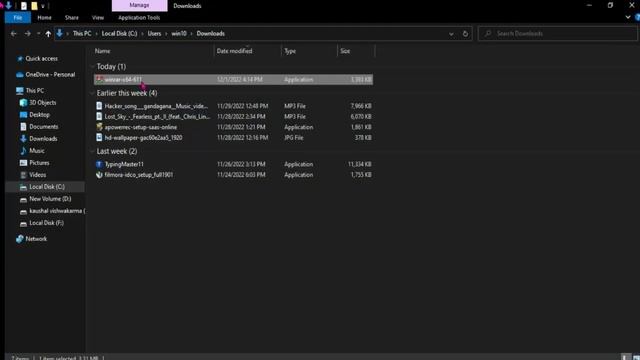
Task: Switch to the View ribbon tab
Action: pyautogui.click(x=98, y=18)
